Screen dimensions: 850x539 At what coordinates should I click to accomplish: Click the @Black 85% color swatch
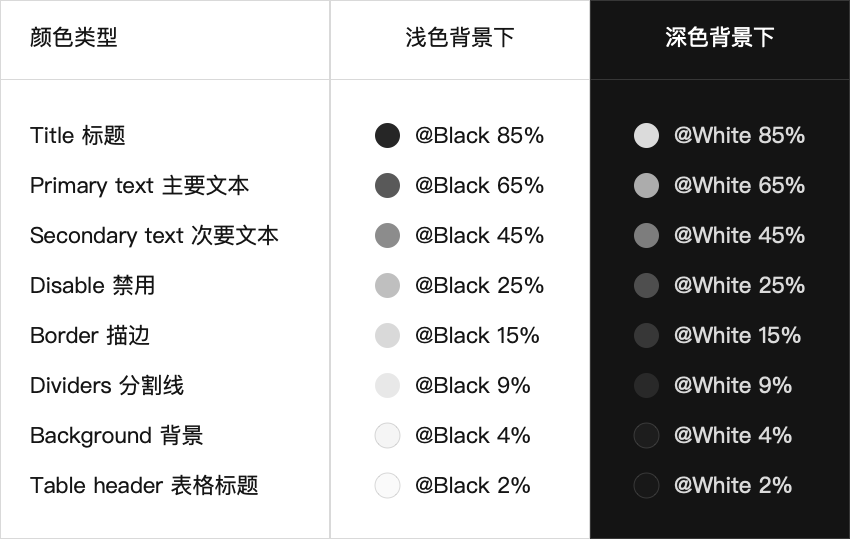pyautogui.click(x=387, y=136)
